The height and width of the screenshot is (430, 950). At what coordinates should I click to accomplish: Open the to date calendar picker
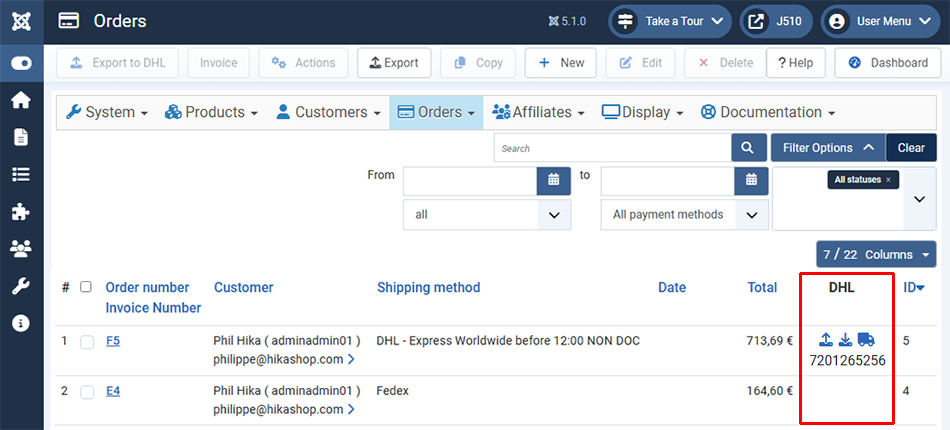tap(751, 180)
